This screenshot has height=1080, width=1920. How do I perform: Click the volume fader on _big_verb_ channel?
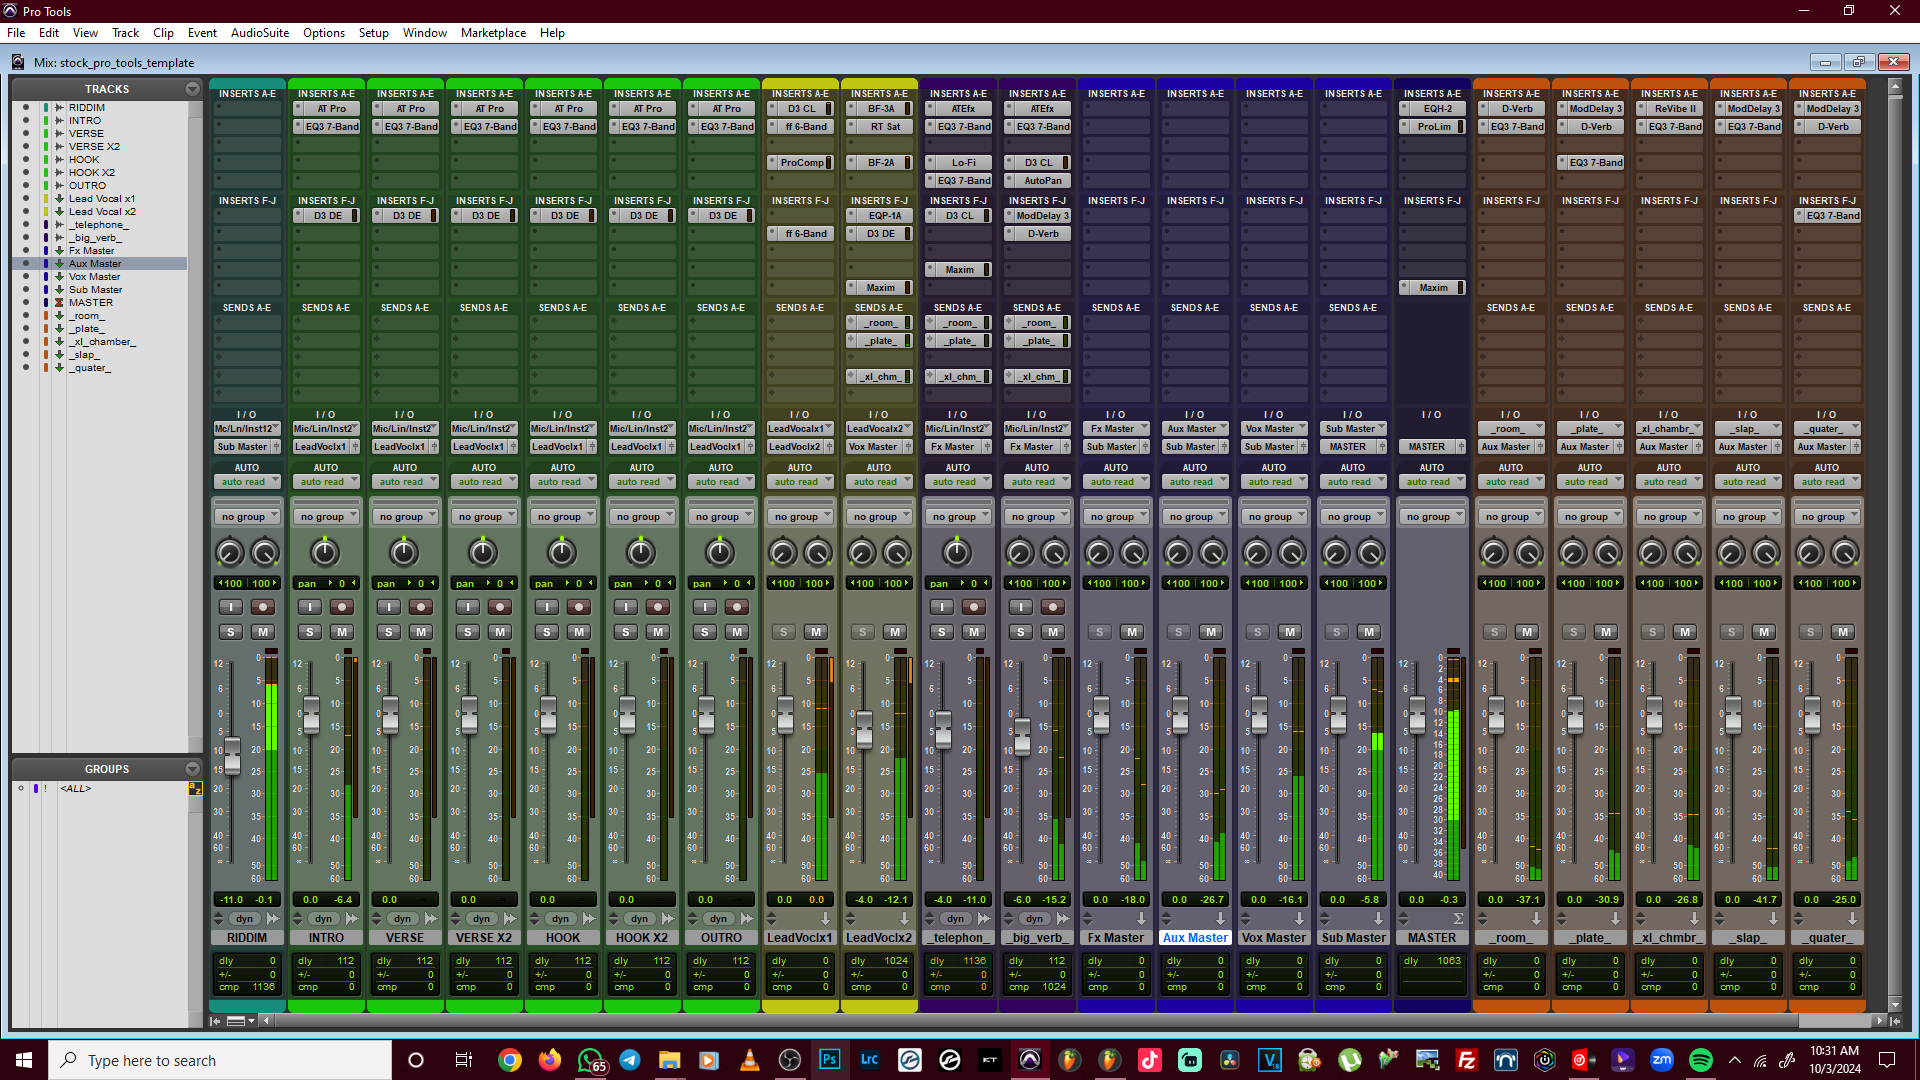tap(1022, 735)
